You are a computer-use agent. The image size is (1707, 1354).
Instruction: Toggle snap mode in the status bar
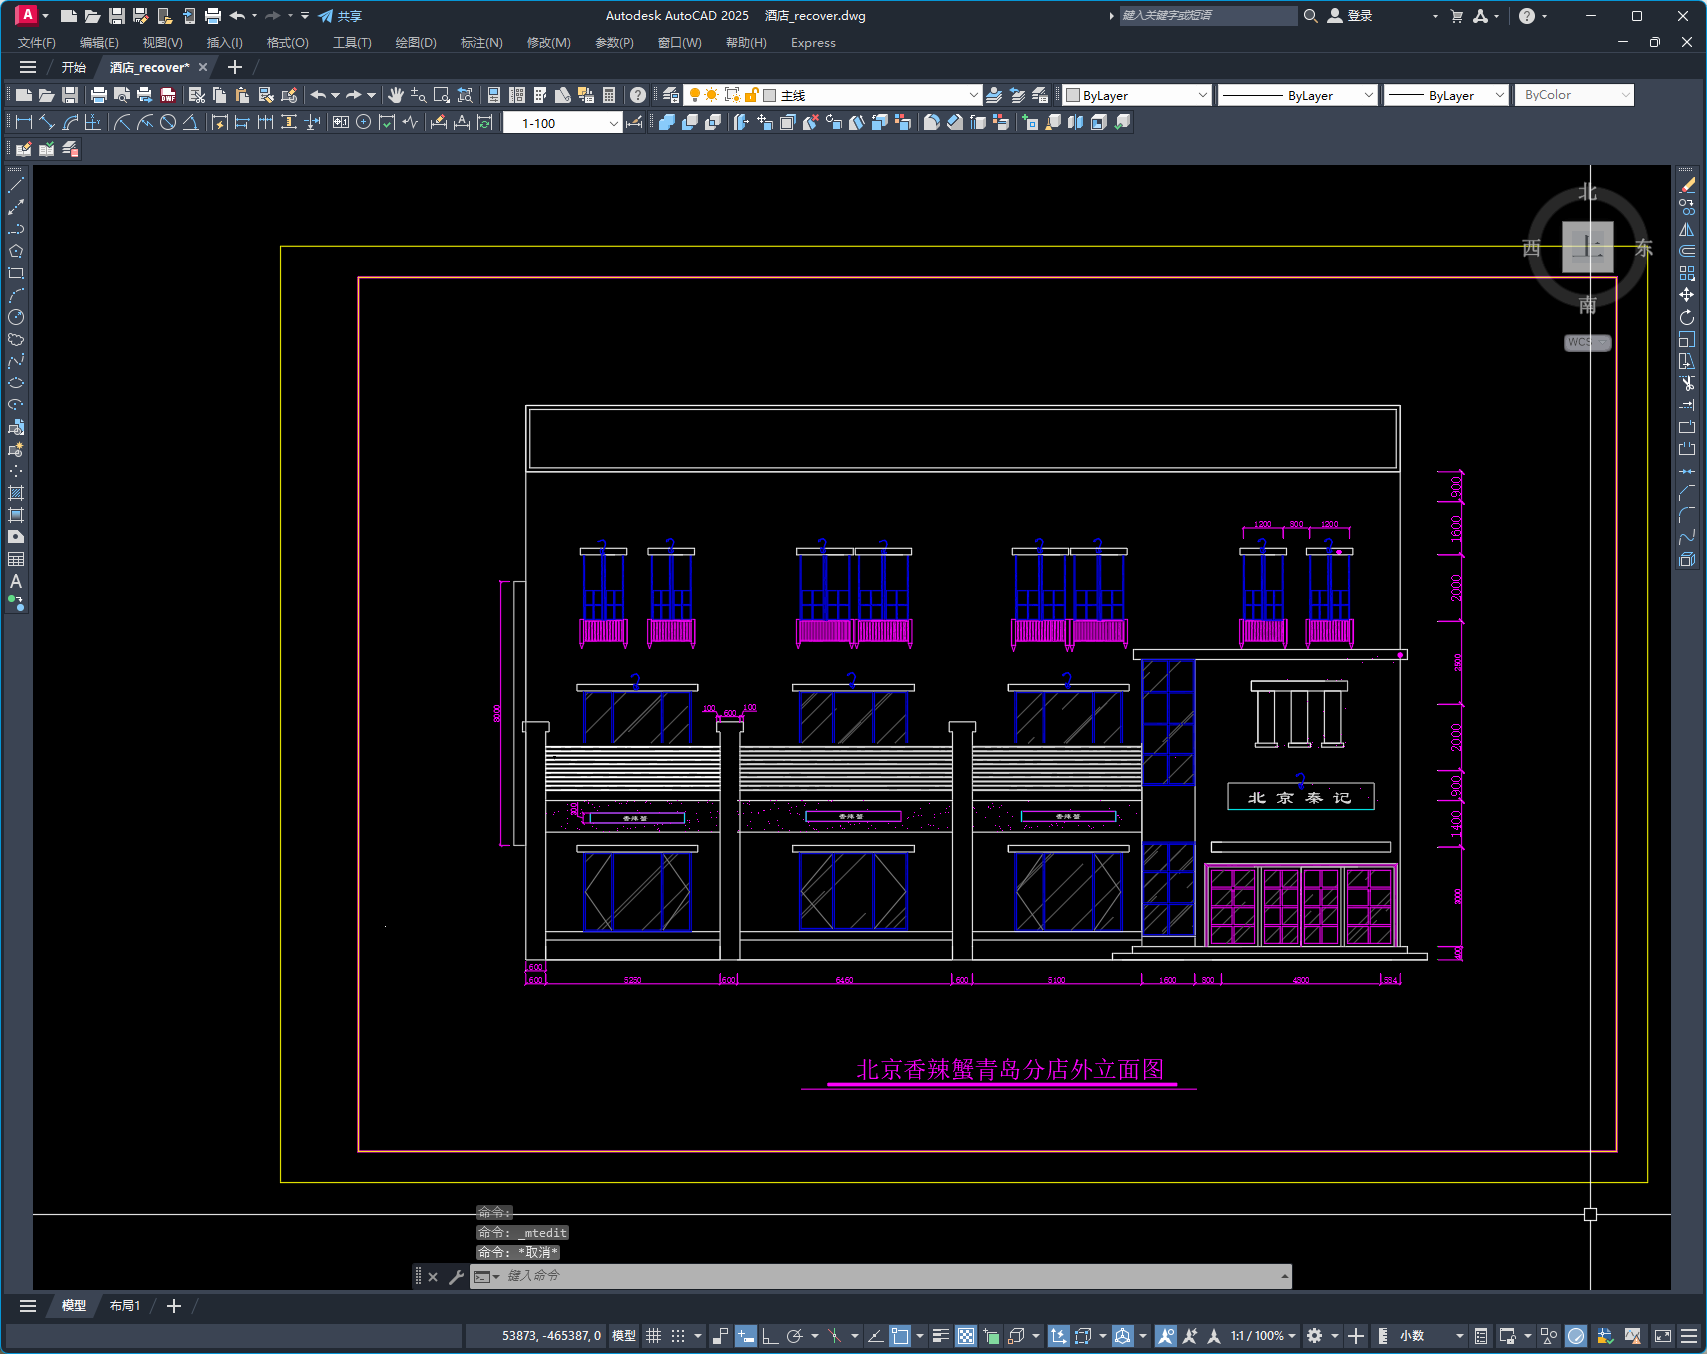678,1336
